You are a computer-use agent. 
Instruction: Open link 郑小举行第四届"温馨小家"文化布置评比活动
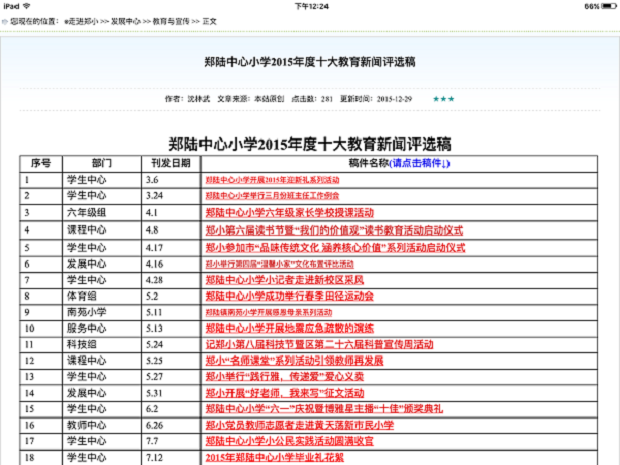coord(279,264)
